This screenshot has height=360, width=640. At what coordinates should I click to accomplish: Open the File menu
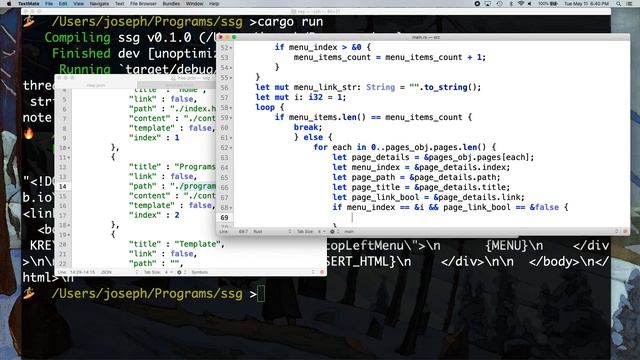[49, 4]
